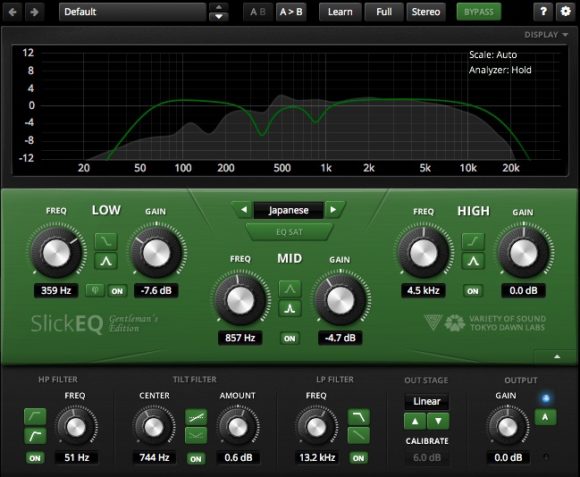Viewport: 580px width, 477px height.
Task: Click the output gain knob
Action: pyautogui.click(x=508, y=427)
